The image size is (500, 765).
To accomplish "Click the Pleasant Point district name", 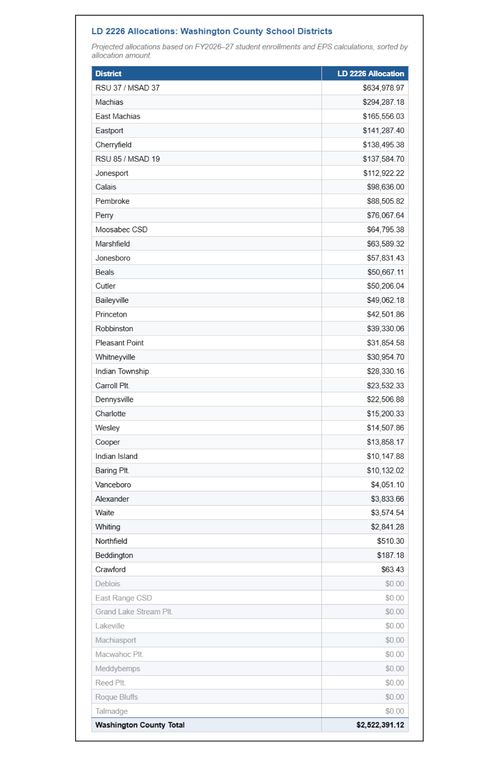I will point(120,343).
